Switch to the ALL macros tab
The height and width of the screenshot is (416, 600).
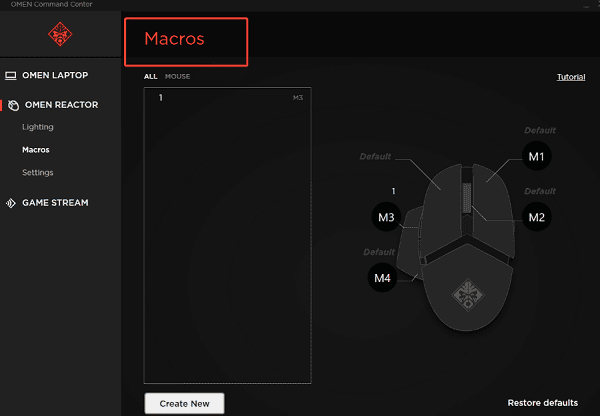pos(150,76)
